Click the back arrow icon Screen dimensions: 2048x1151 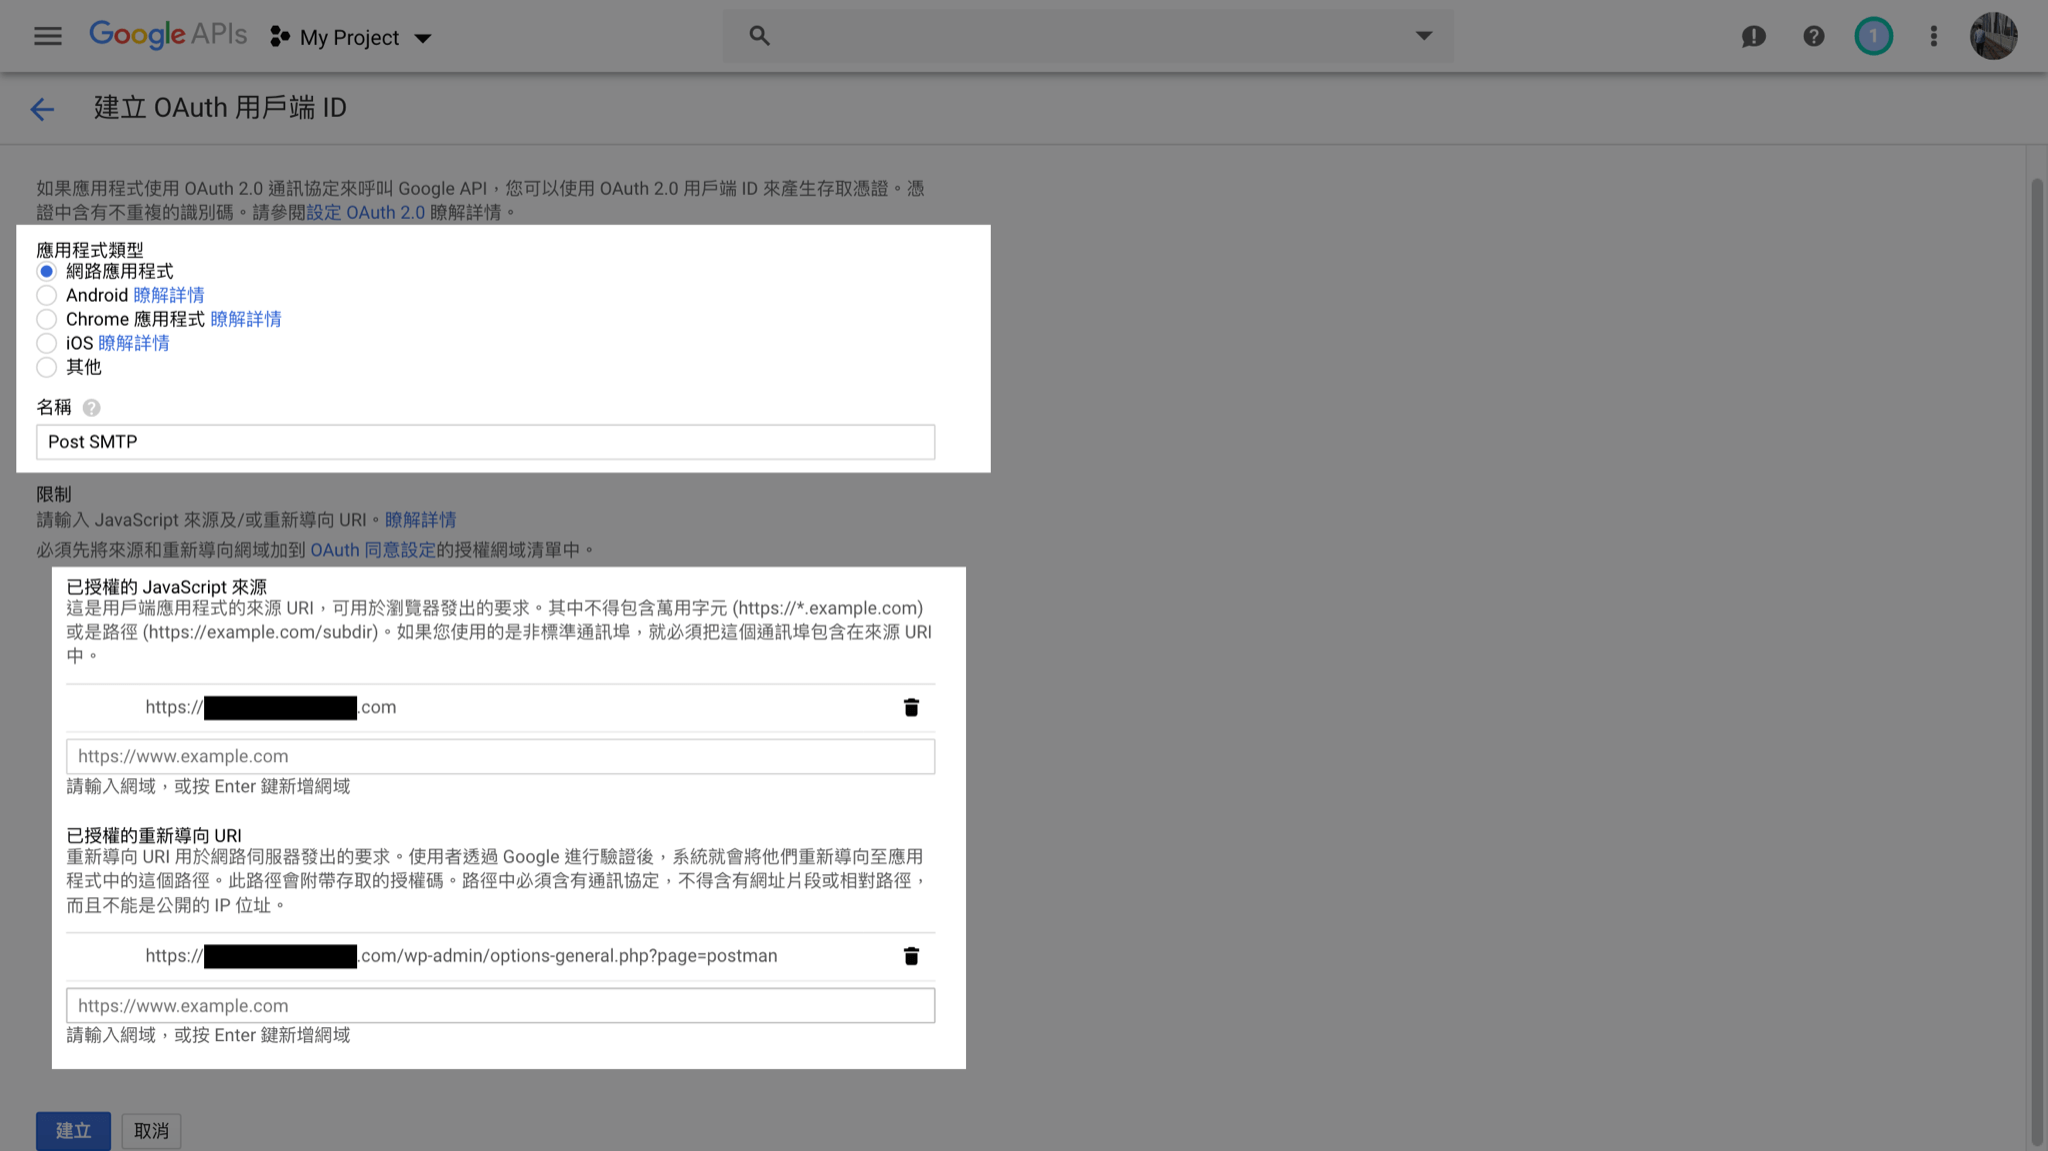[42, 109]
